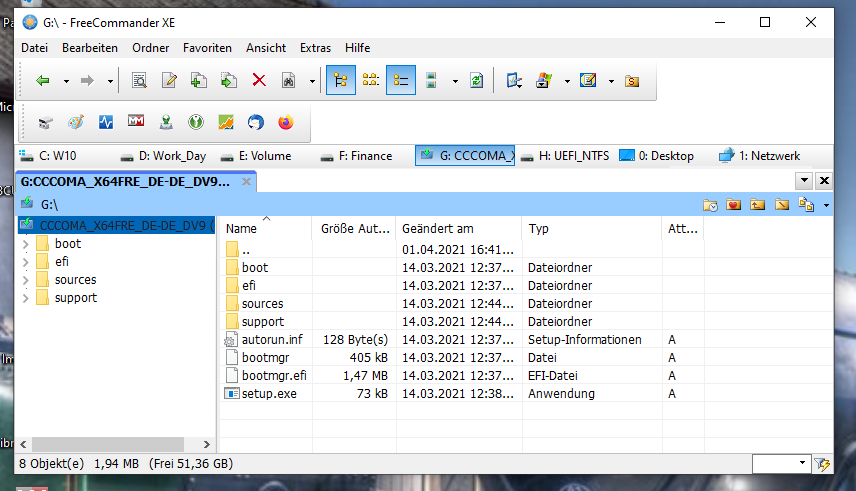Click the thumbnails view icon

[431, 81]
